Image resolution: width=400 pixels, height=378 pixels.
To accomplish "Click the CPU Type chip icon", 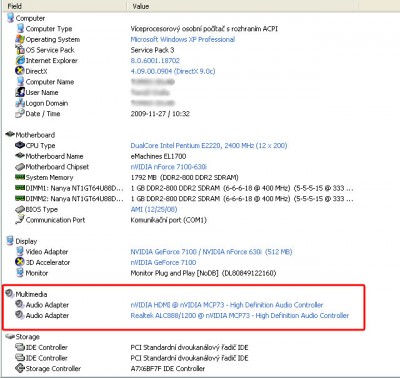I will 20,145.
